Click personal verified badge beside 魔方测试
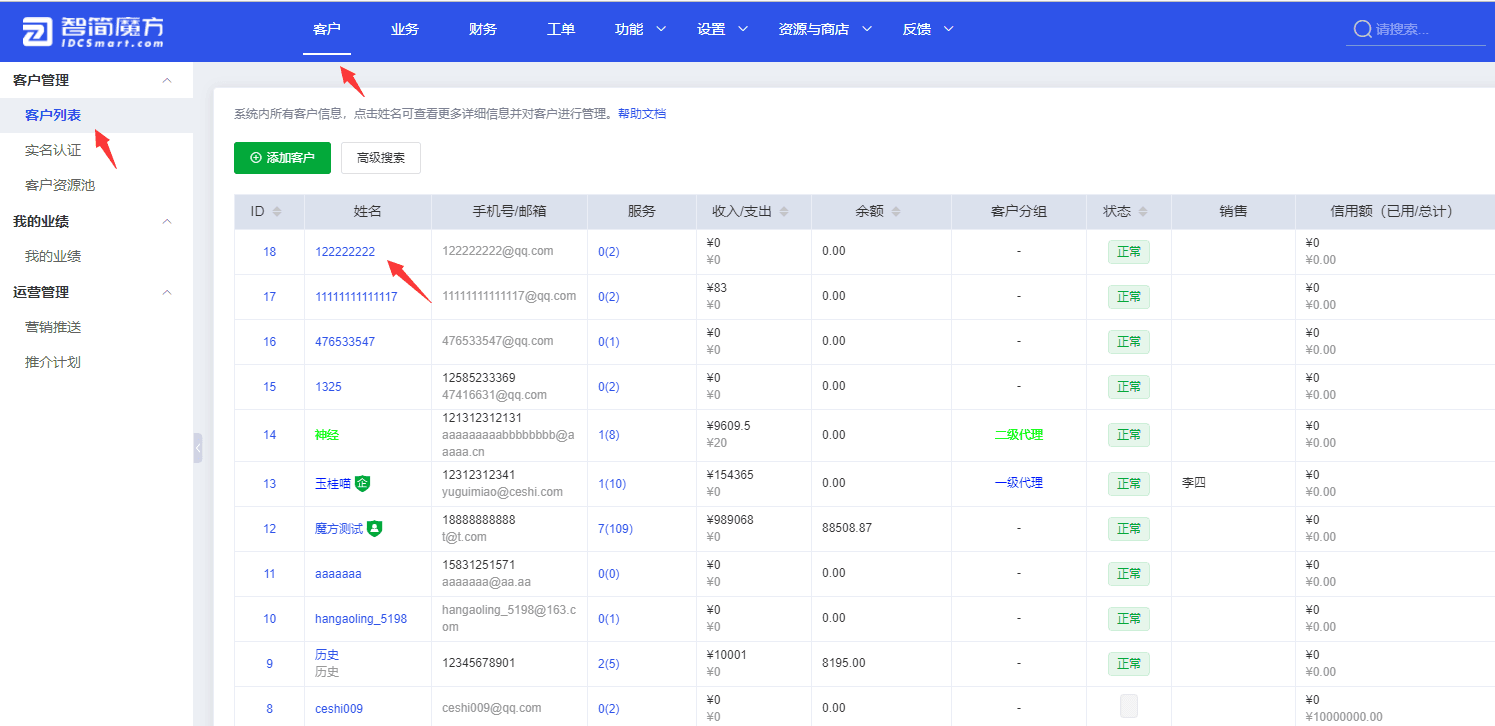This screenshot has height=726, width=1495. click(374, 528)
